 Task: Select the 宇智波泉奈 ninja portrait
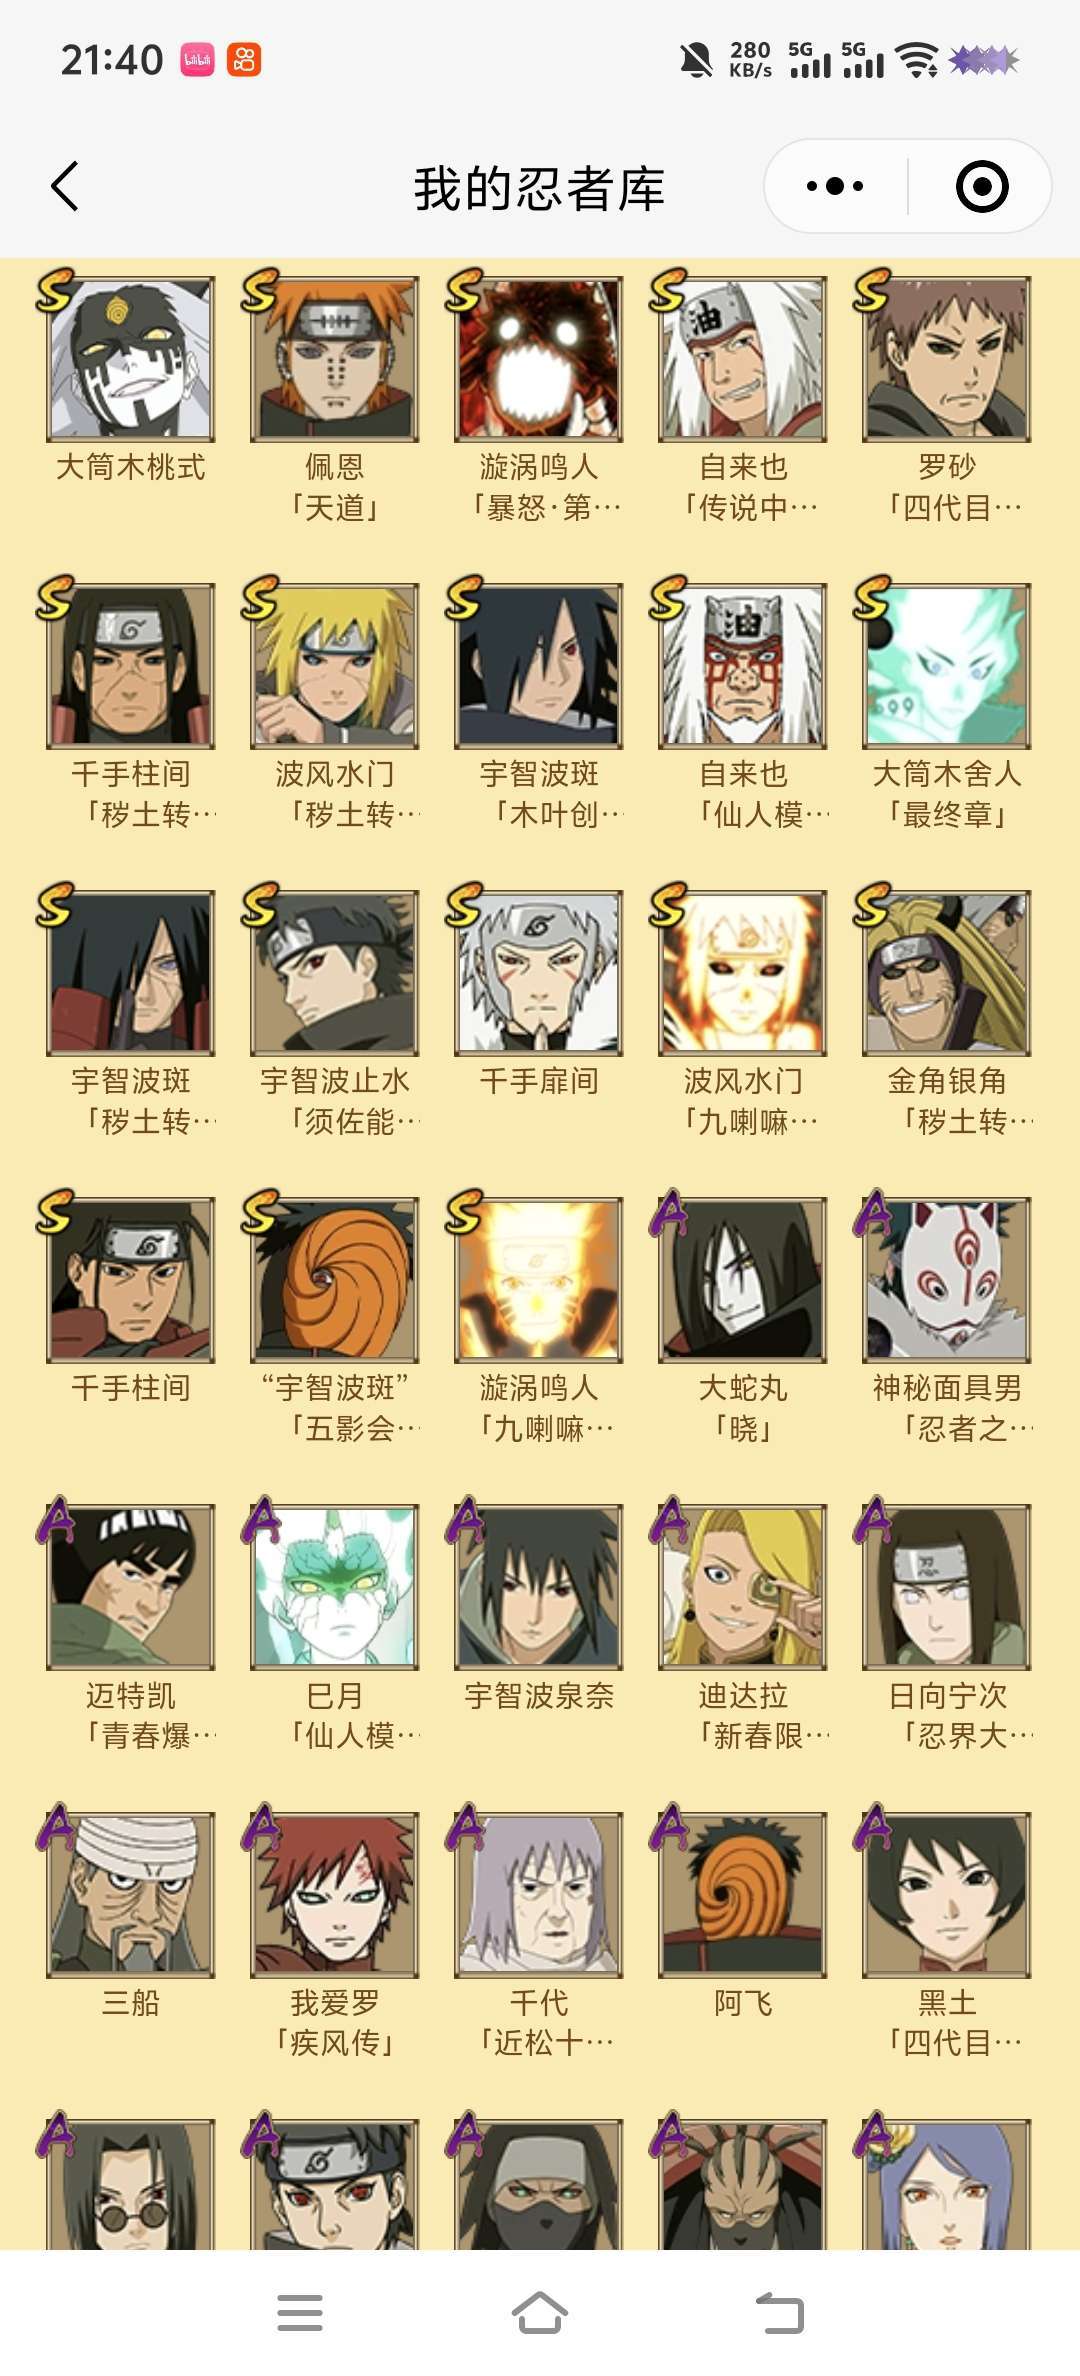(x=539, y=1587)
